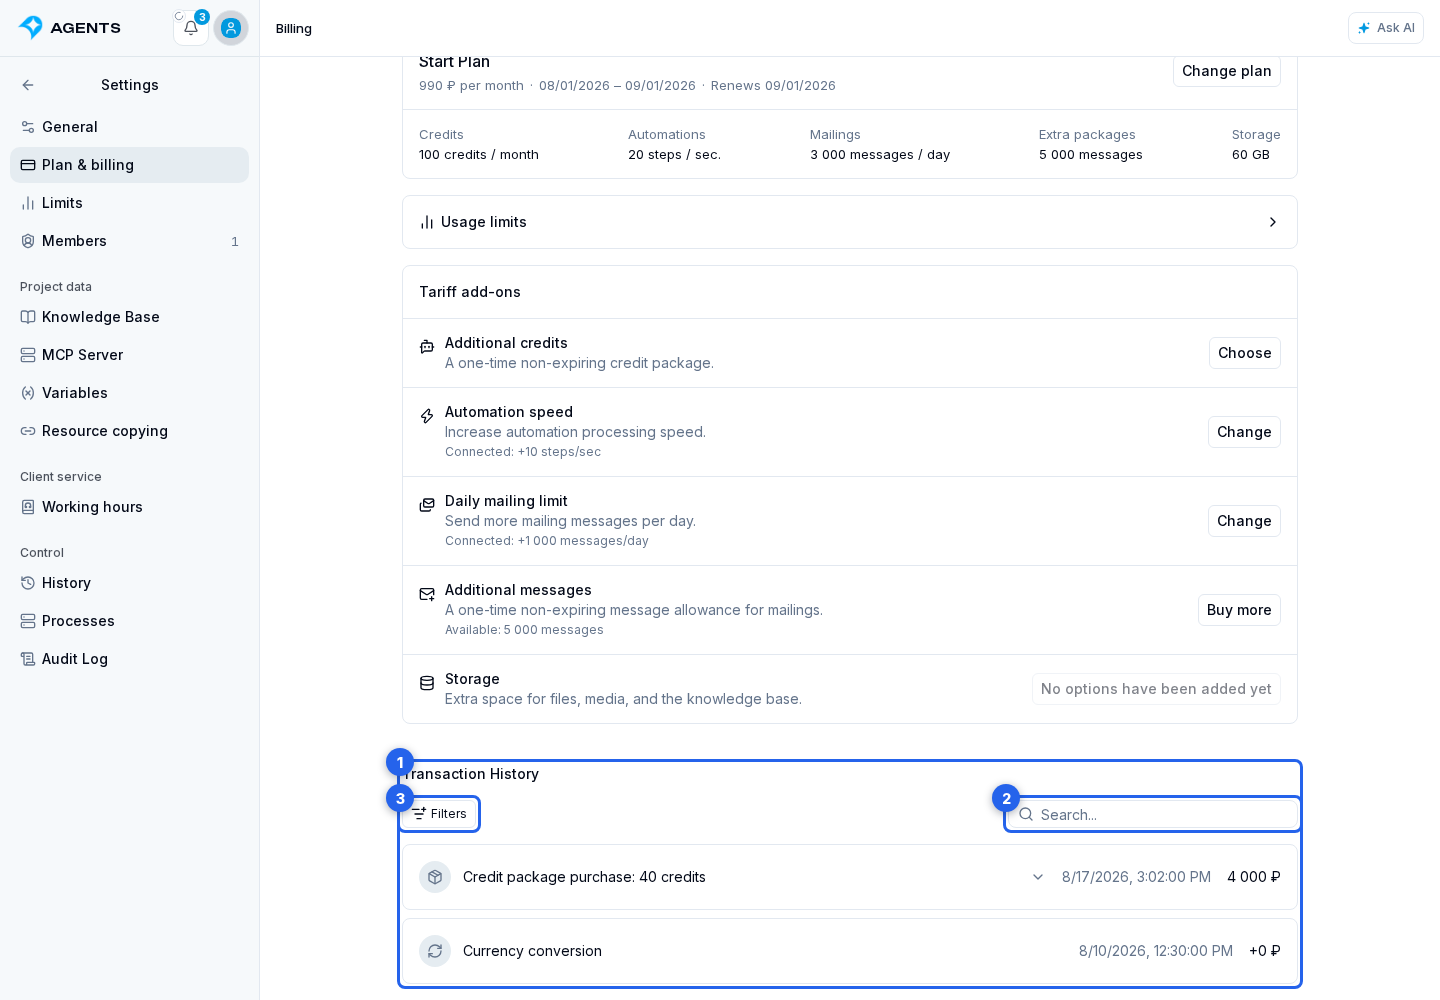This screenshot has height=1000, width=1440.
Task: Click the MCP Server icon
Action: click(28, 355)
